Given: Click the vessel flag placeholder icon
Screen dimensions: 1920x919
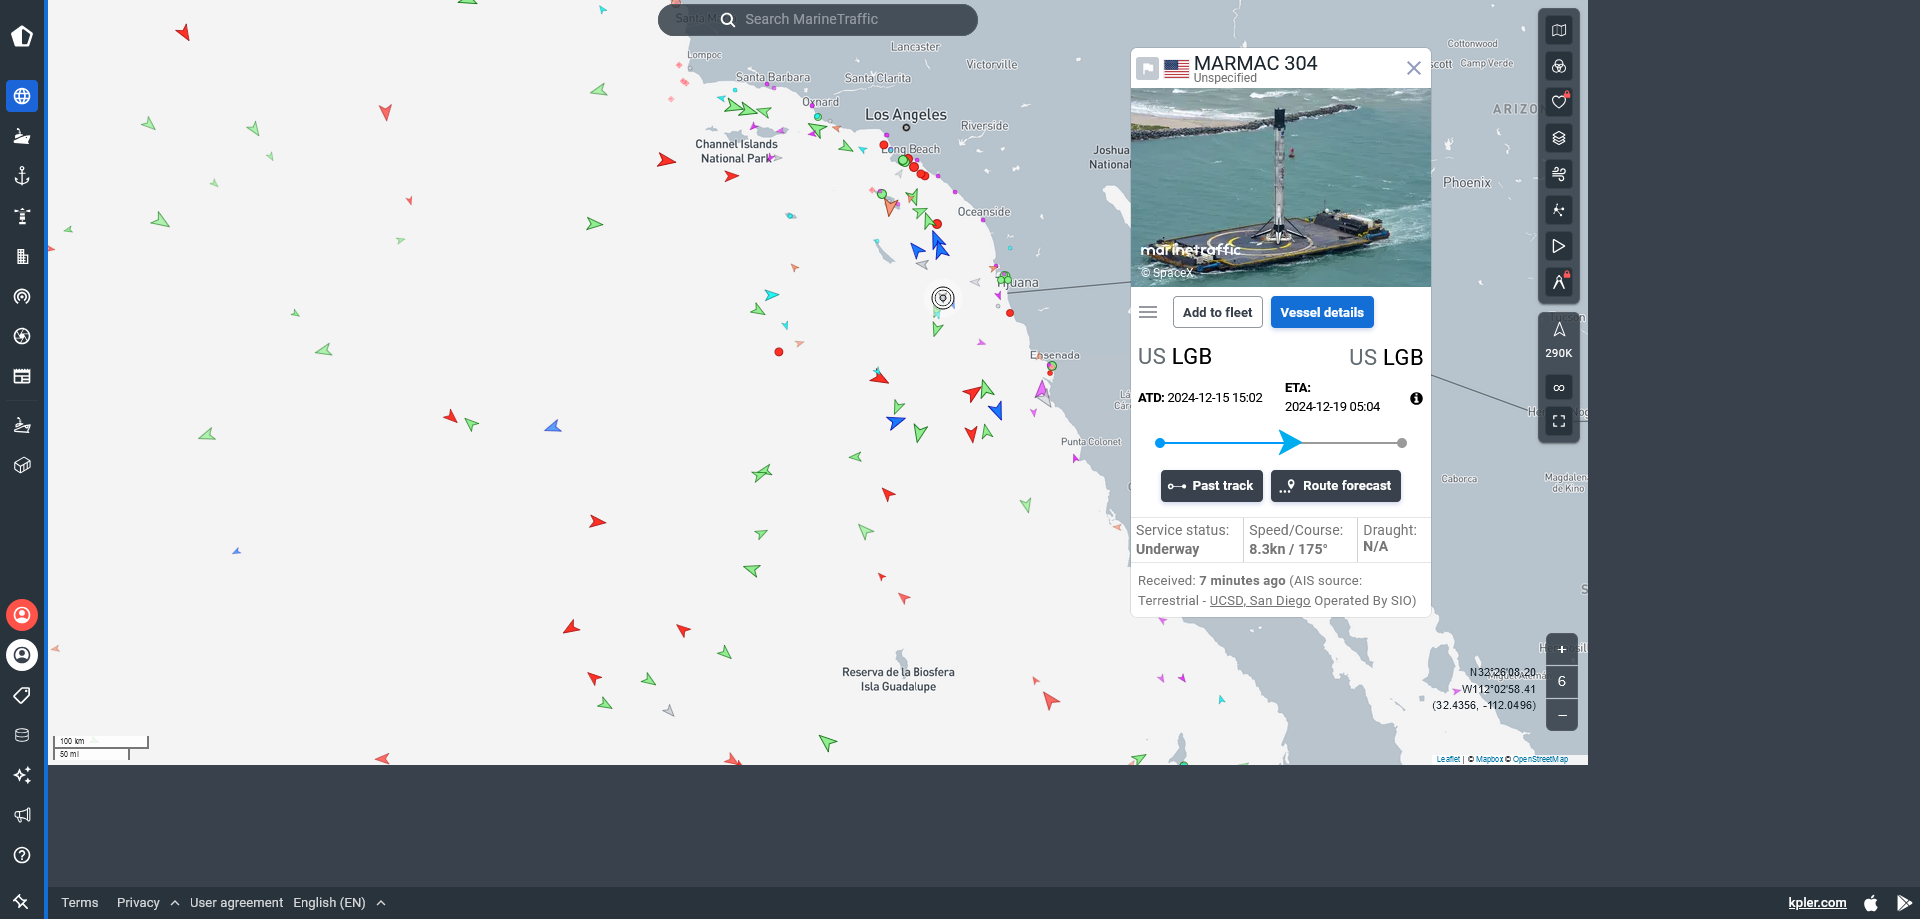Looking at the screenshot, I should point(1148,69).
